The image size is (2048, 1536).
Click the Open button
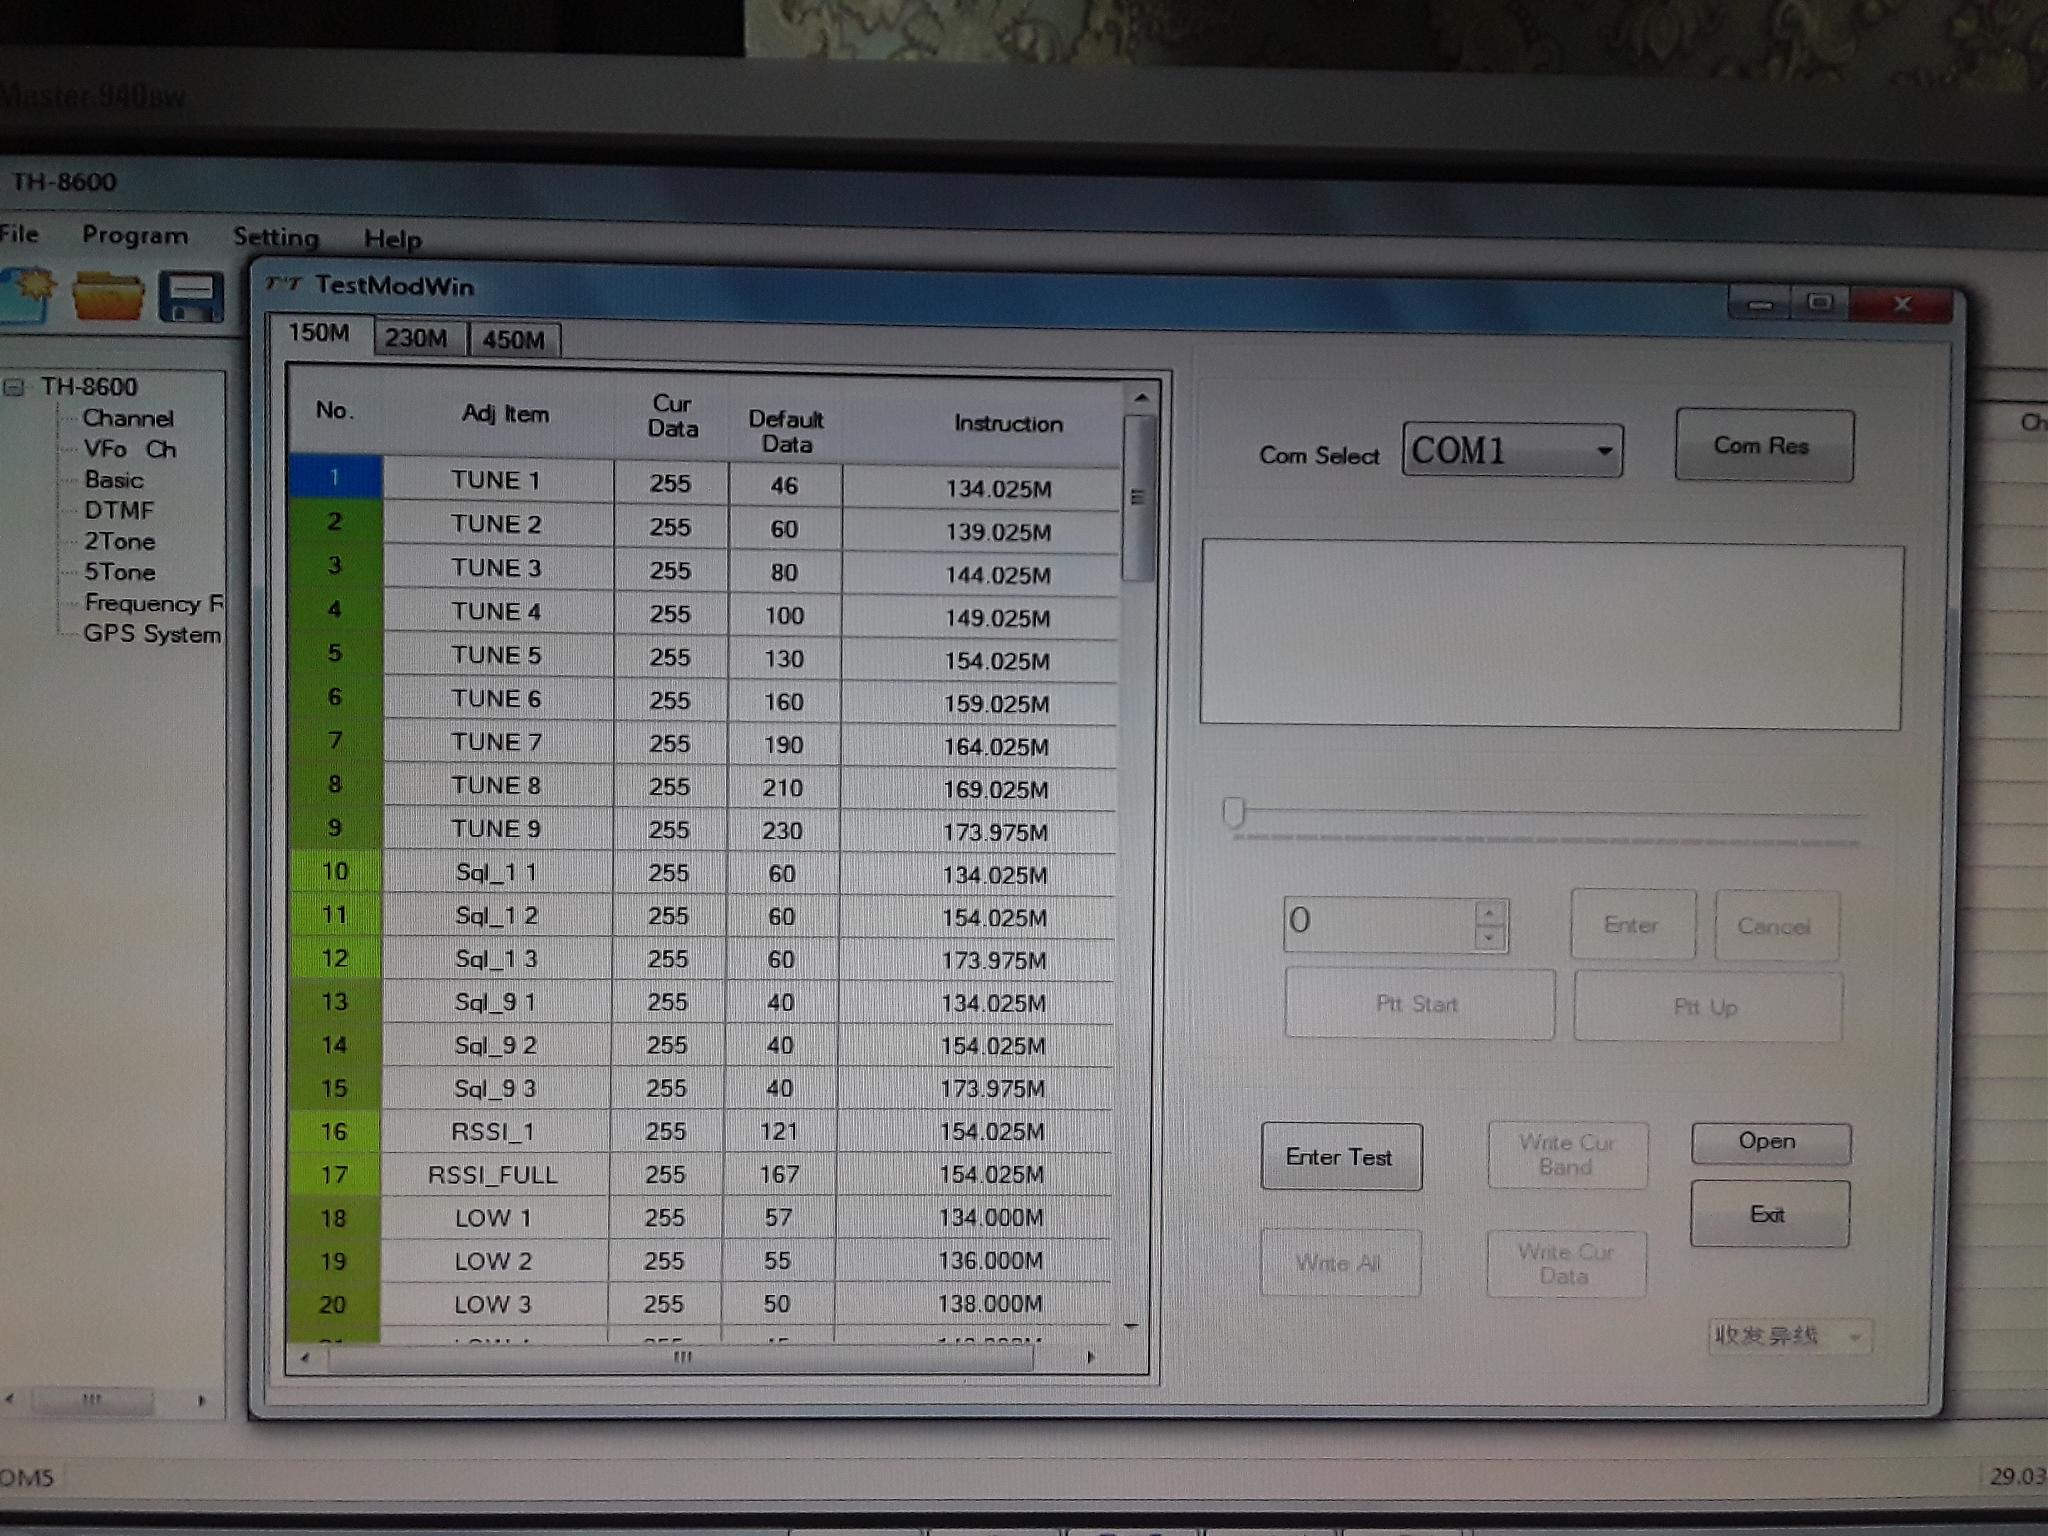pyautogui.click(x=1768, y=1142)
